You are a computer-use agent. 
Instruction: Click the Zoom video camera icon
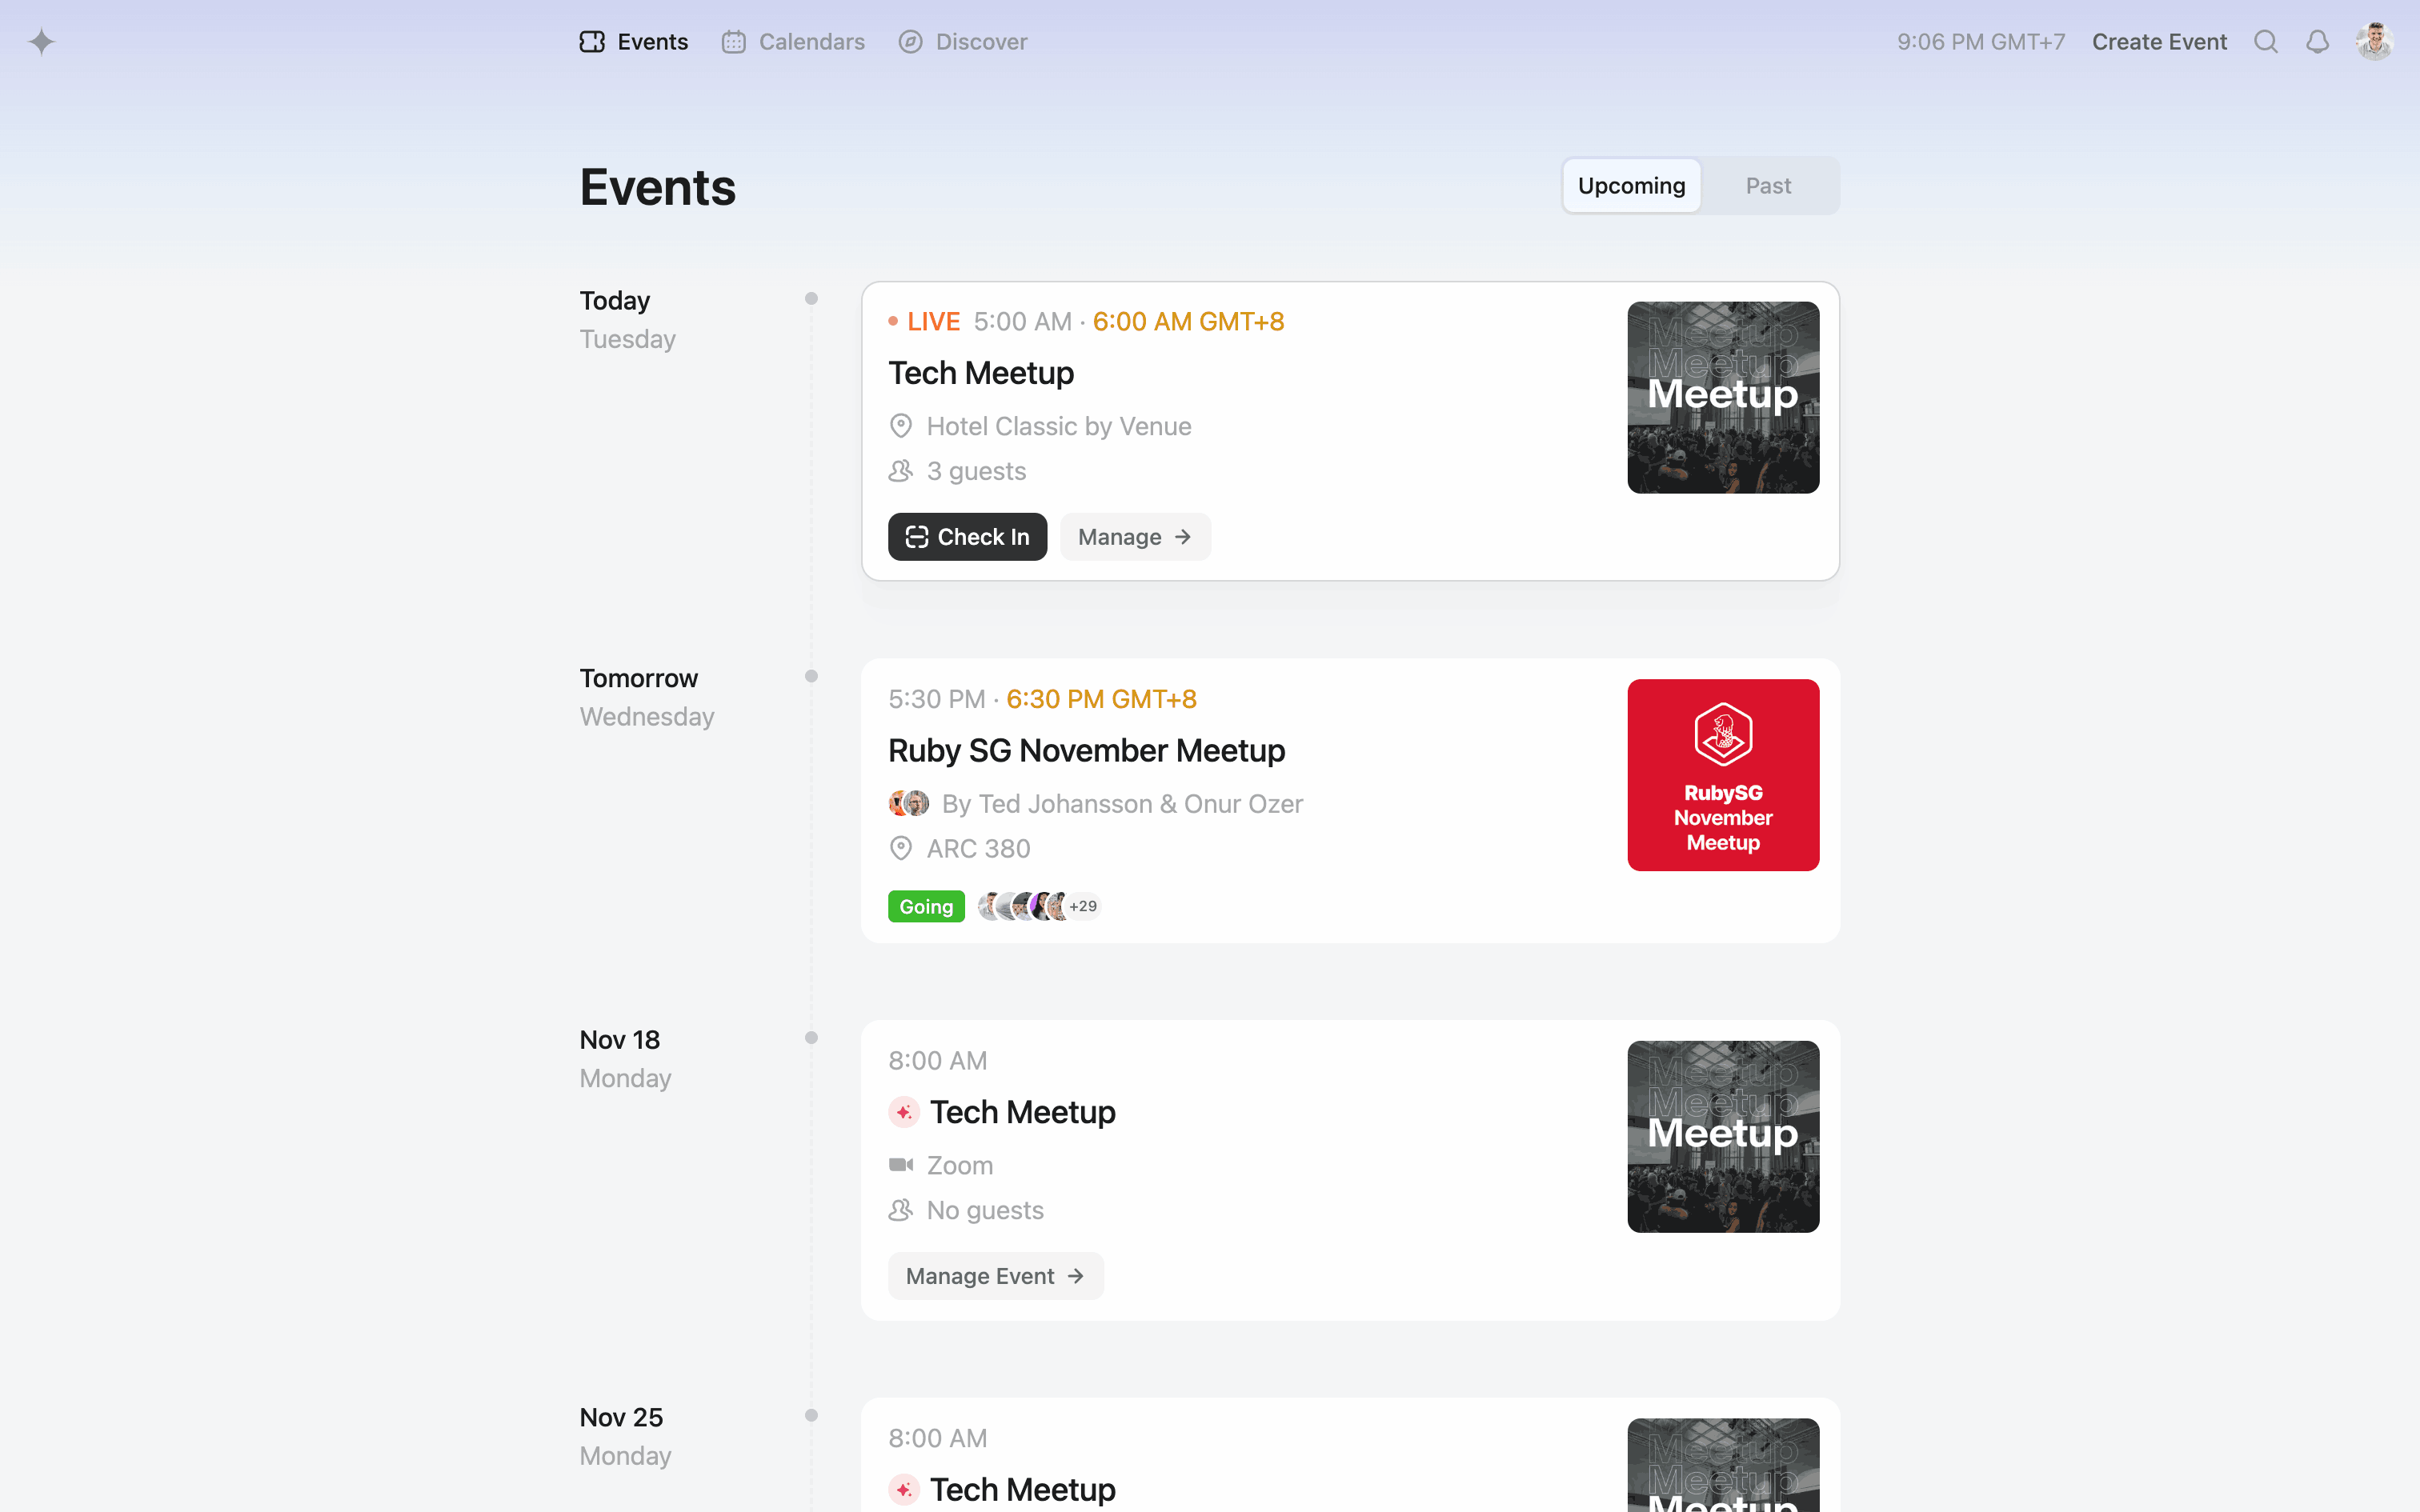pos(901,1164)
